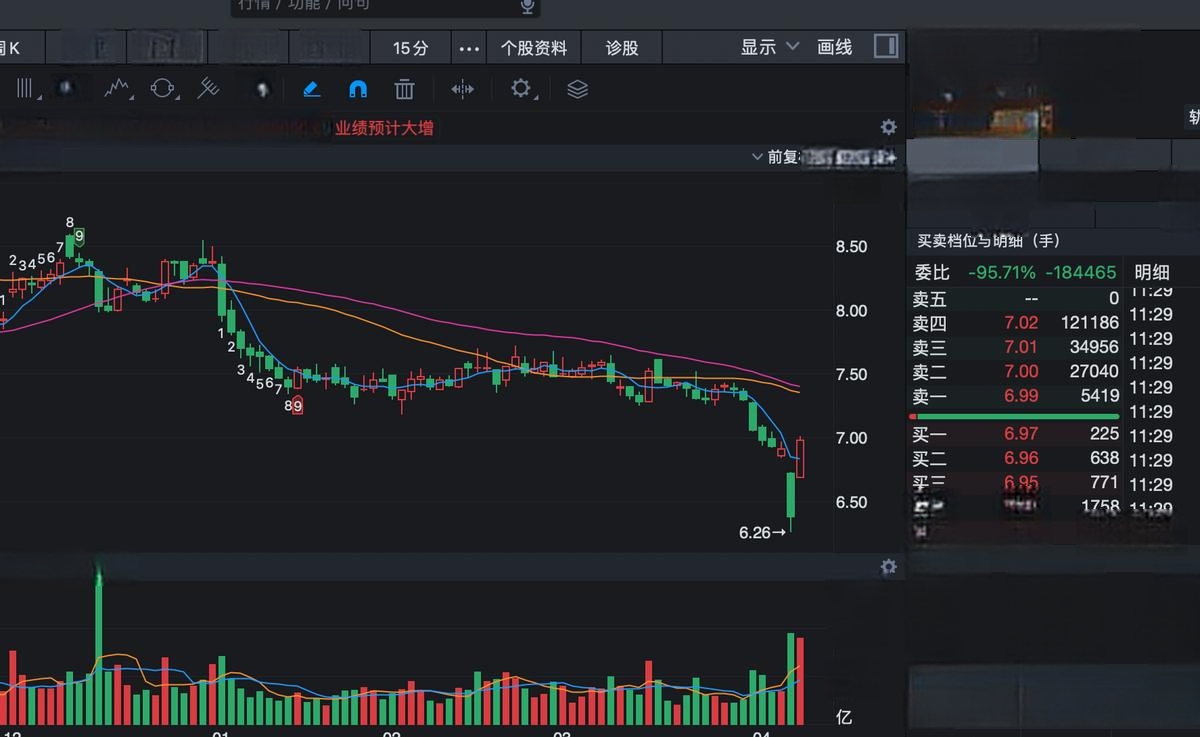Screen dimensions: 1200x737
Task: Click the trash can delete drawings icon
Action: [404, 89]
